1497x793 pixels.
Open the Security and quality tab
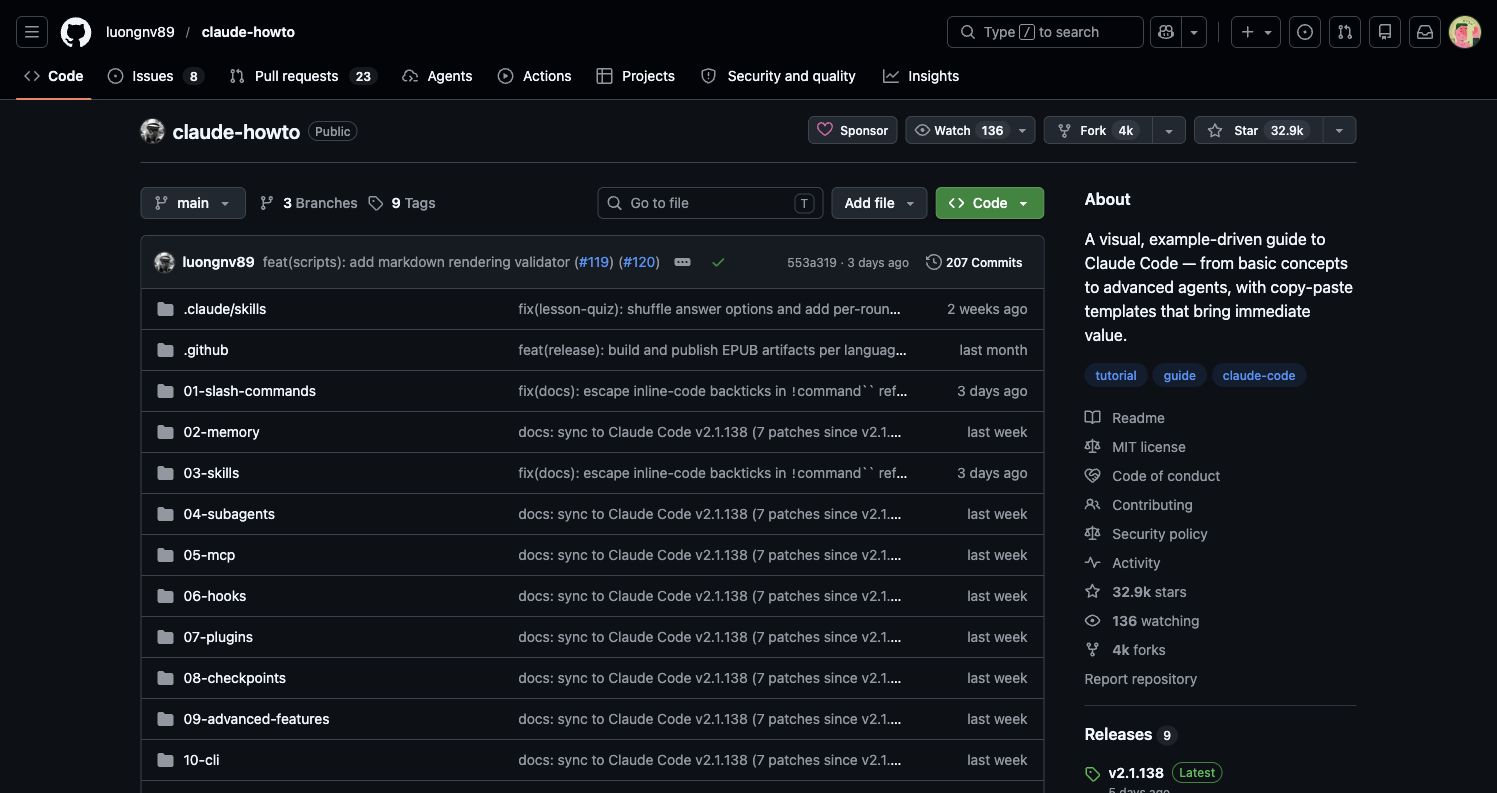click(x=778, y=76)
